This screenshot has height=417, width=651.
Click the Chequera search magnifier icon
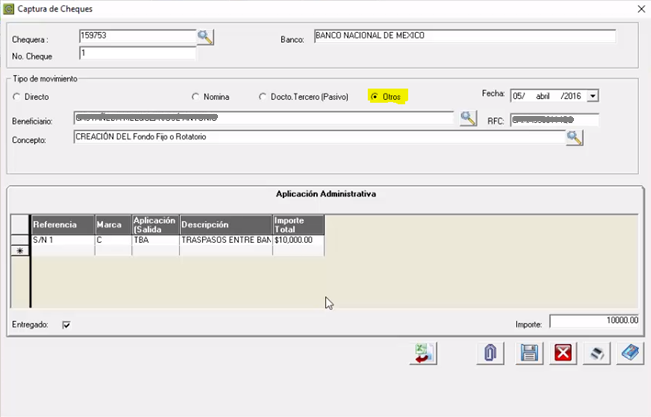205,37
